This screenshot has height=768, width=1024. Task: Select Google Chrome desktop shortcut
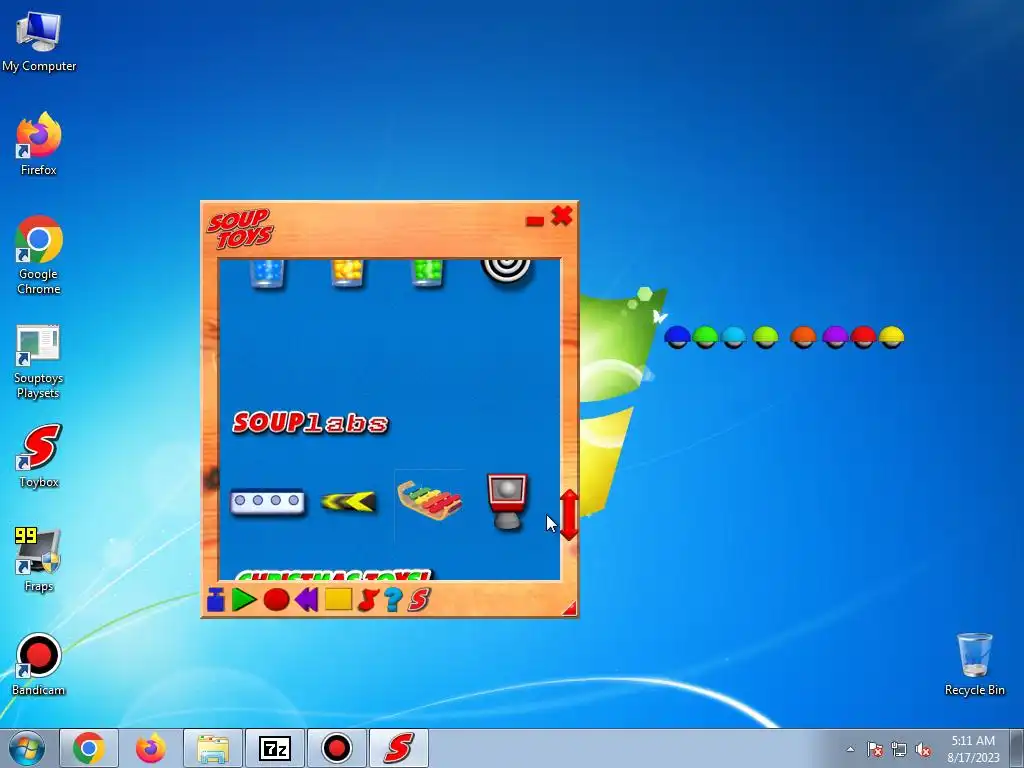click(39, 255)
